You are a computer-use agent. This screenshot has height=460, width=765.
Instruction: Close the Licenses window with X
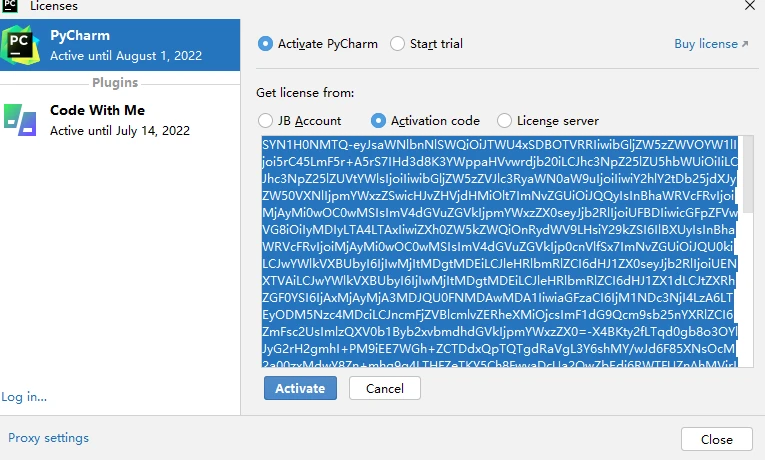pyautogui.click(x=748, y=6)
